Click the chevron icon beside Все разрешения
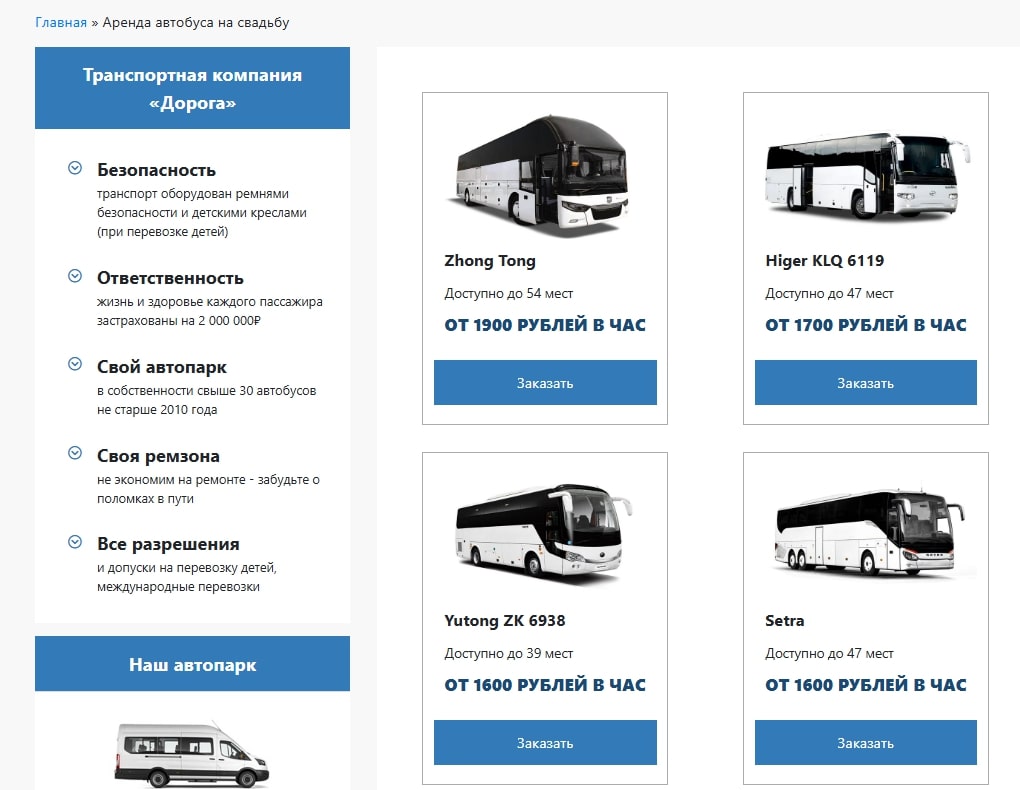Screen dimensions: 1020x790 pos(75,541)
